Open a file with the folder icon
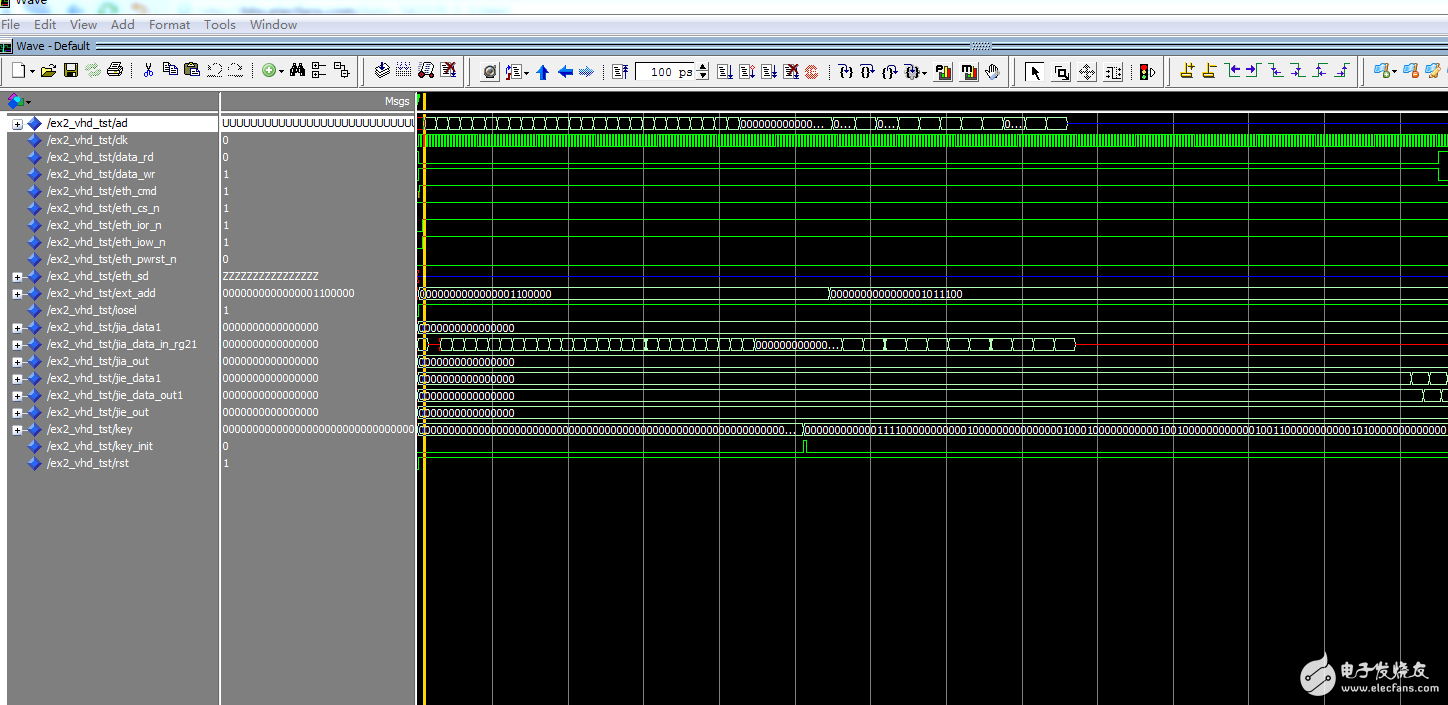The height and width of the screenshot is (705, 1448). click(x=48, y=71)
